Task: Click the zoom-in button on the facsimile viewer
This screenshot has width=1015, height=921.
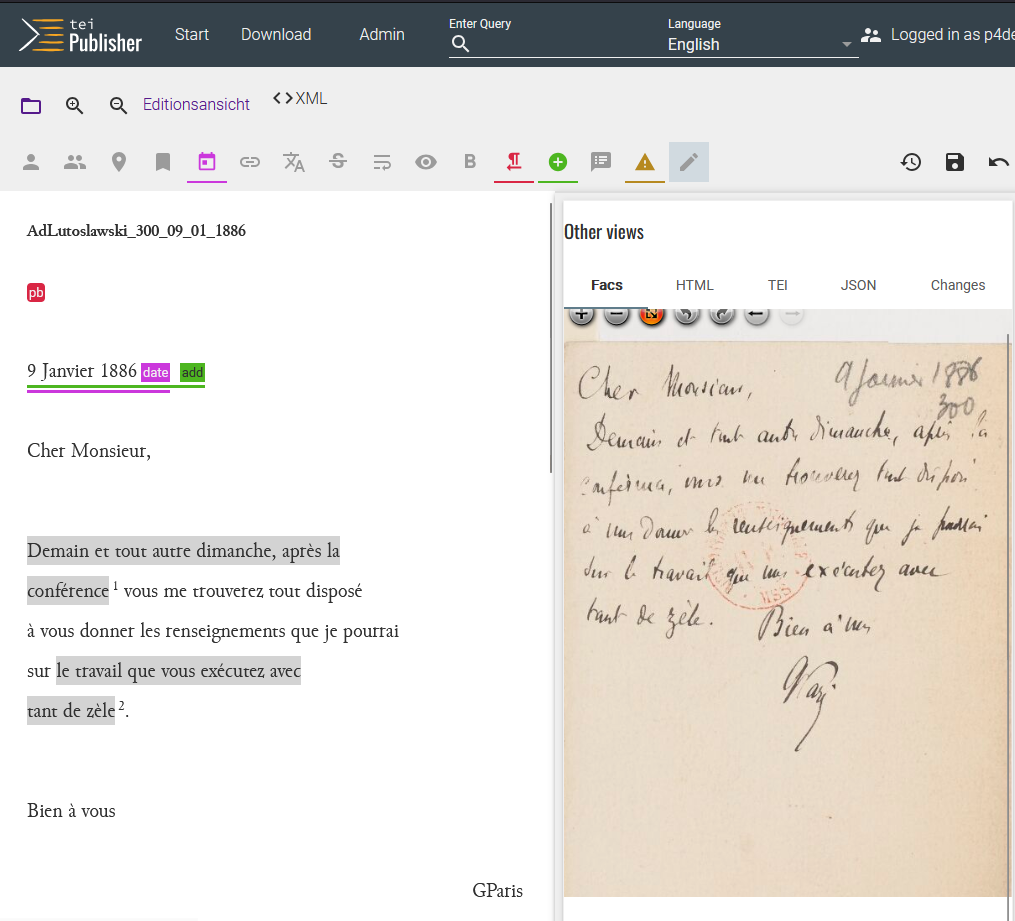Action: pyautogui.click(x=581, y=313)
